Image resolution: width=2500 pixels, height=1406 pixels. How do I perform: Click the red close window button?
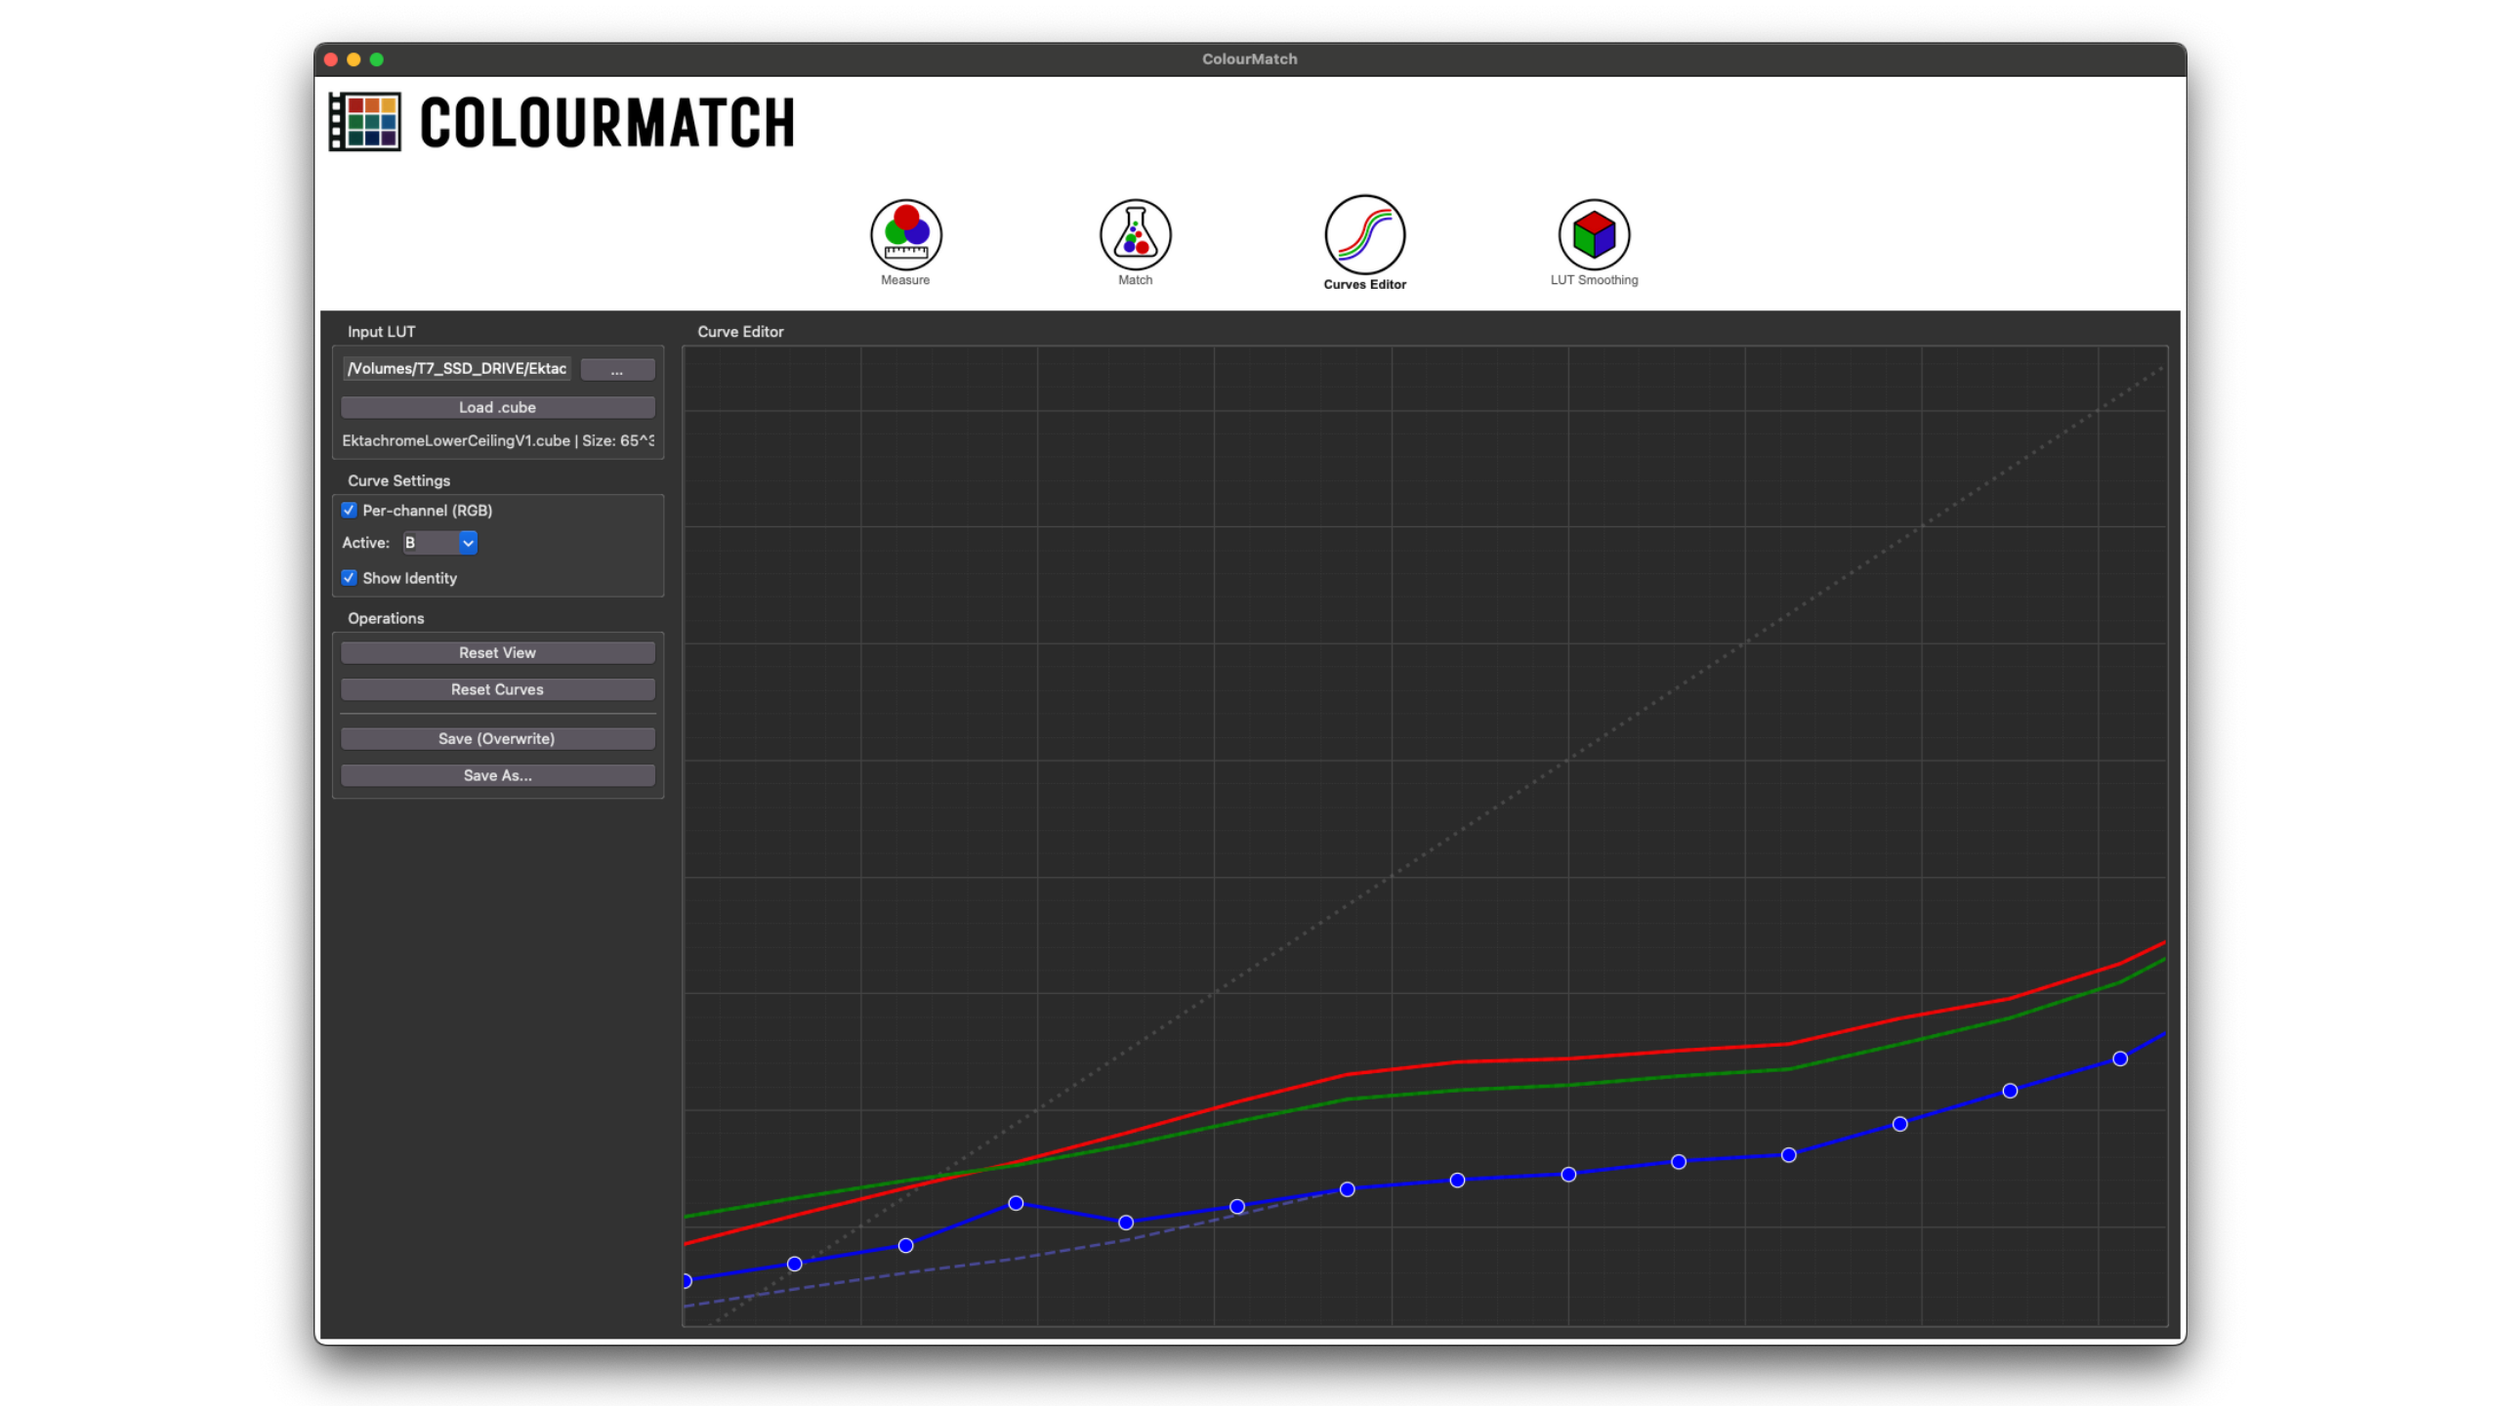coord(331,60)
